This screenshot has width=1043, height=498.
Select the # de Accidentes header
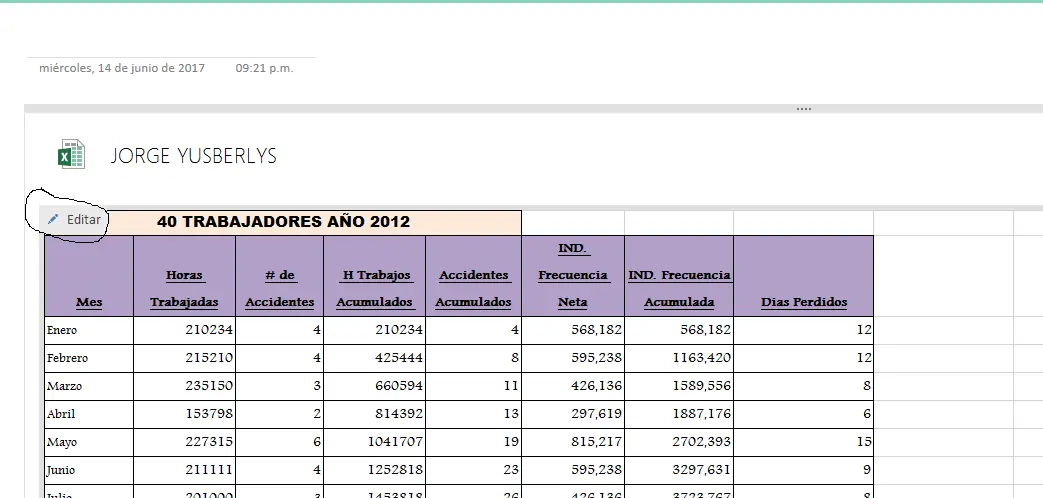279,276
